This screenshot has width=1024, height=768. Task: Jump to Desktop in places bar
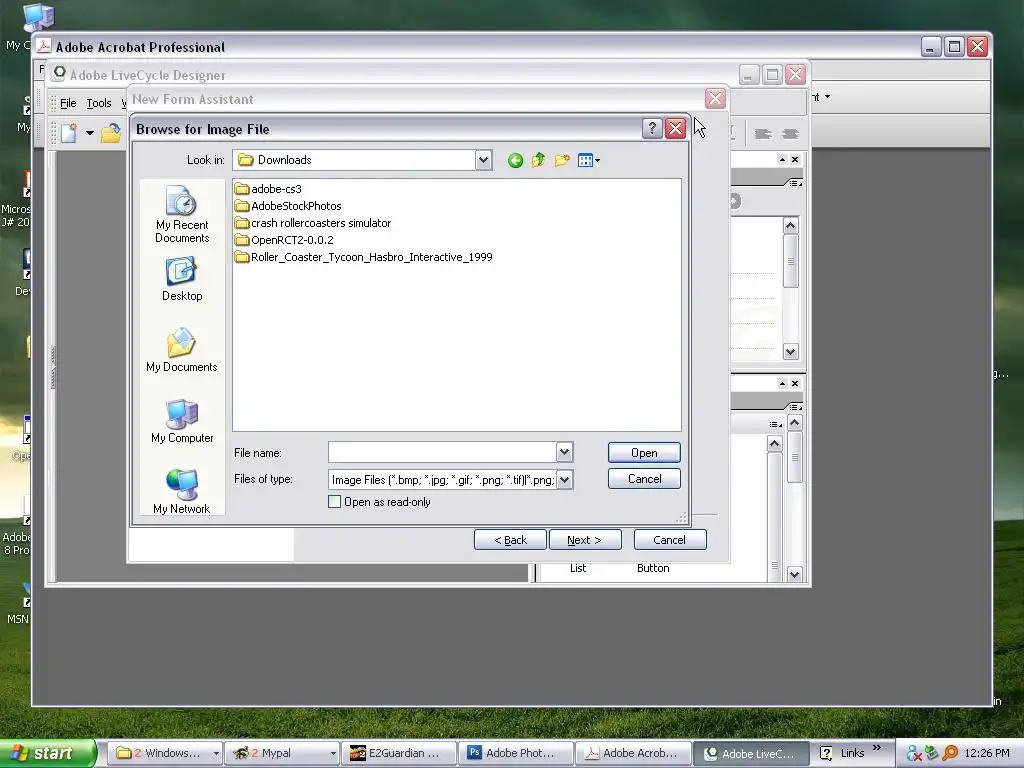pos(182,279)
